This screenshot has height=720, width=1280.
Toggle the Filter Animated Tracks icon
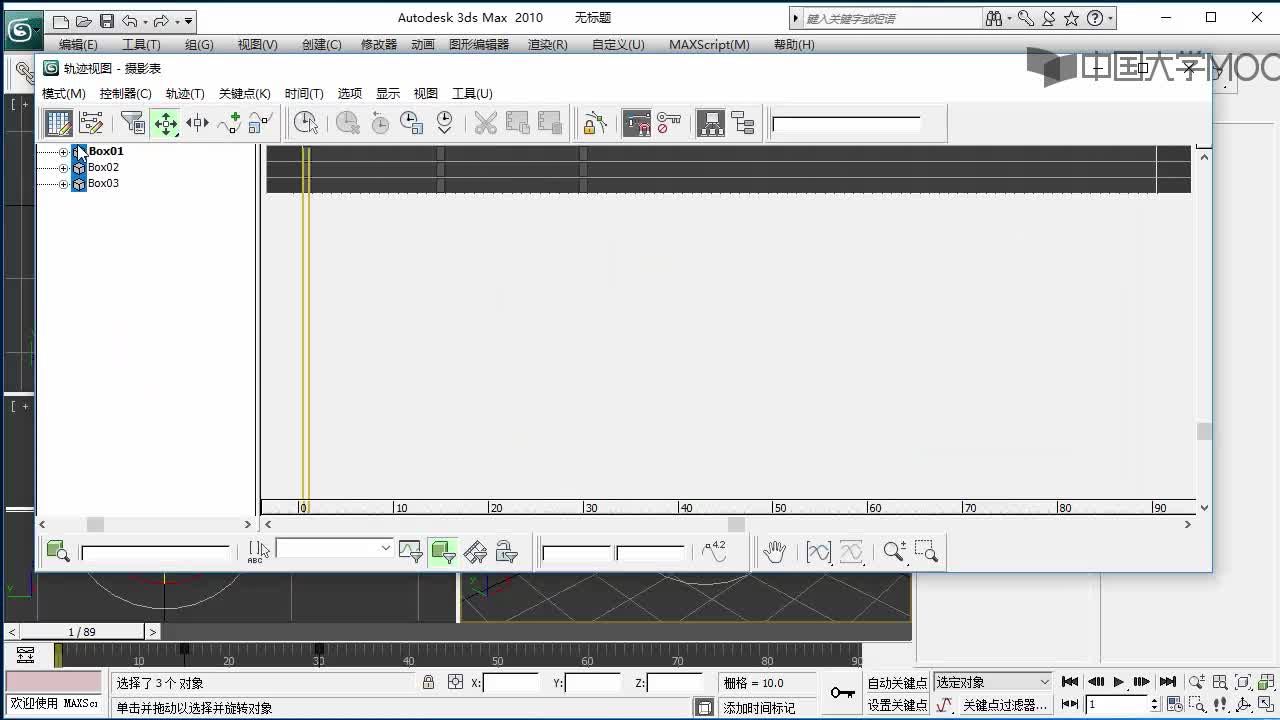[475, 551]
